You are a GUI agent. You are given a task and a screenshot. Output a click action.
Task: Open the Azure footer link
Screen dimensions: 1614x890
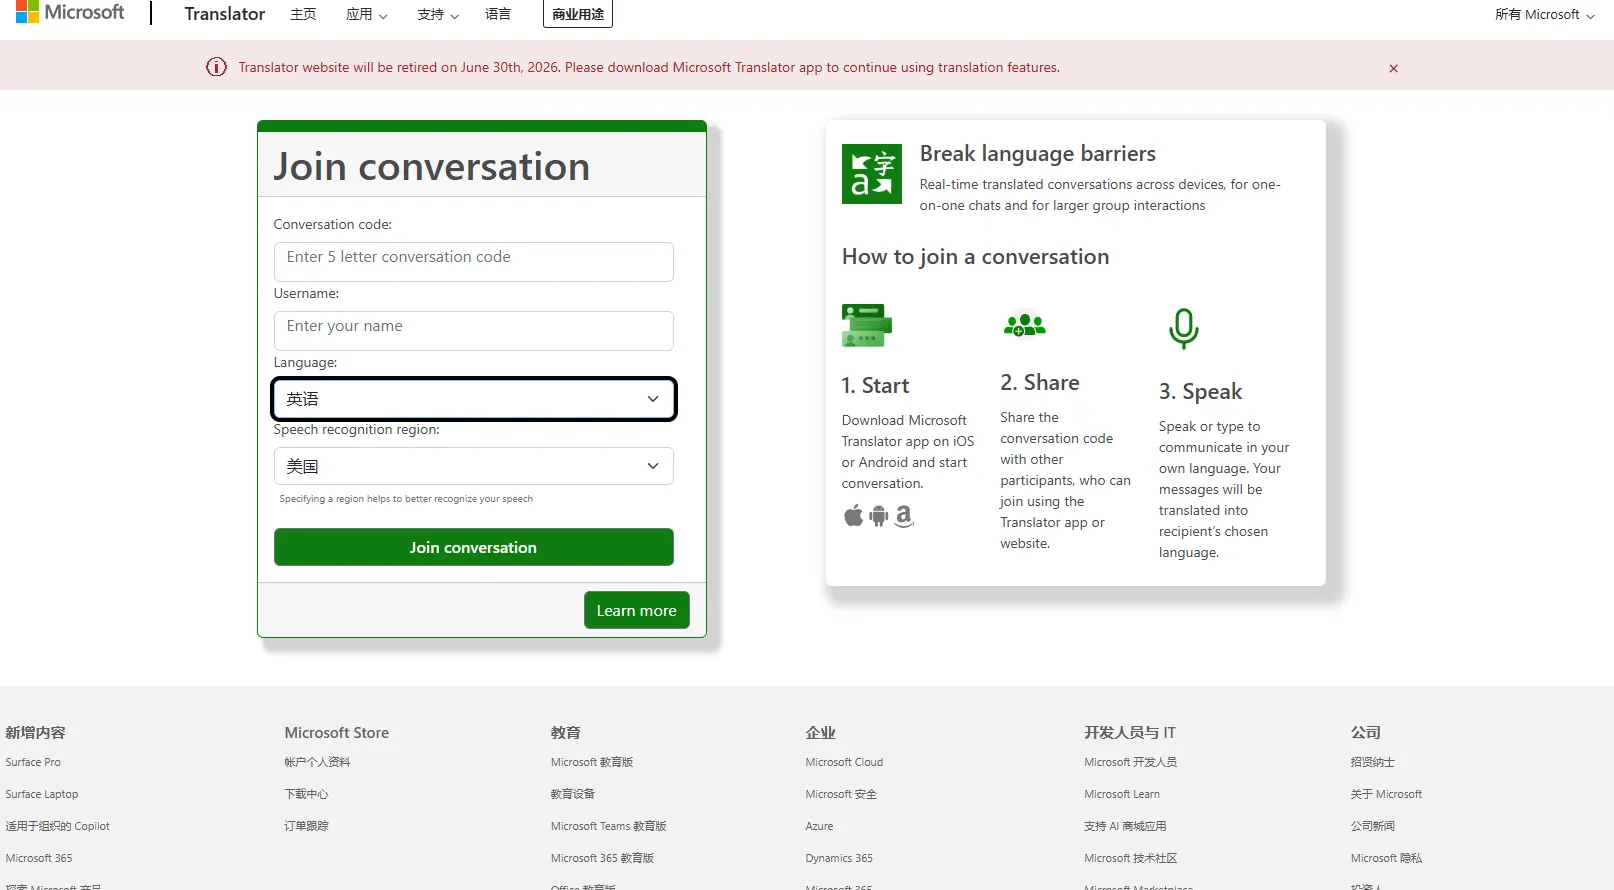pos(819,826)
